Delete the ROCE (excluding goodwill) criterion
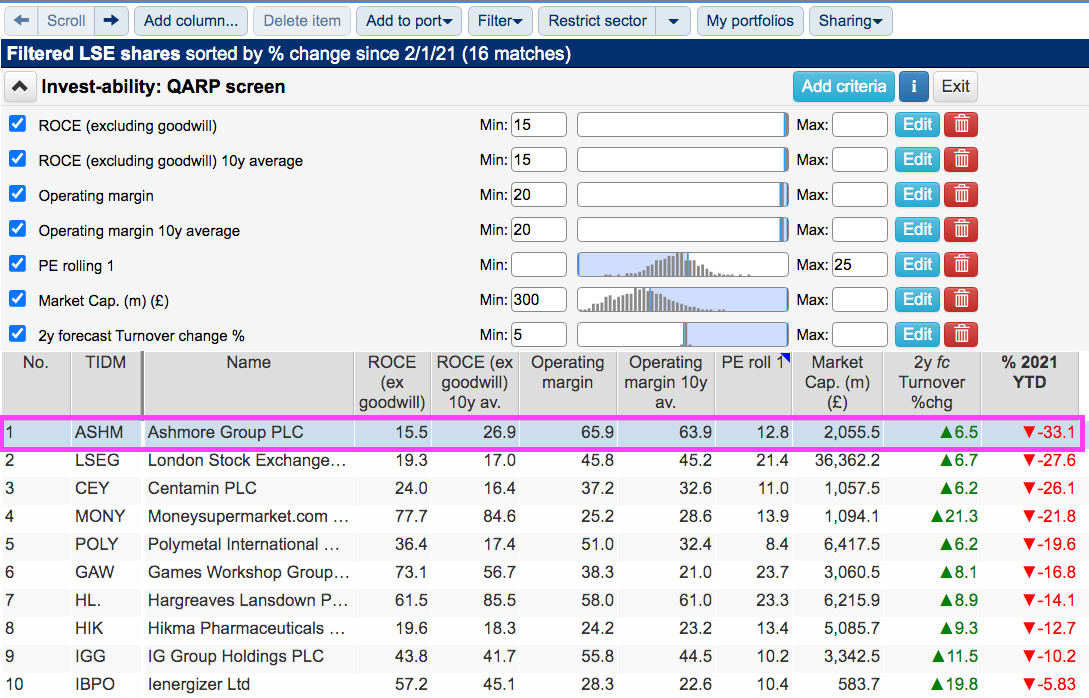 pyautogui.click(x=961, y=125)
